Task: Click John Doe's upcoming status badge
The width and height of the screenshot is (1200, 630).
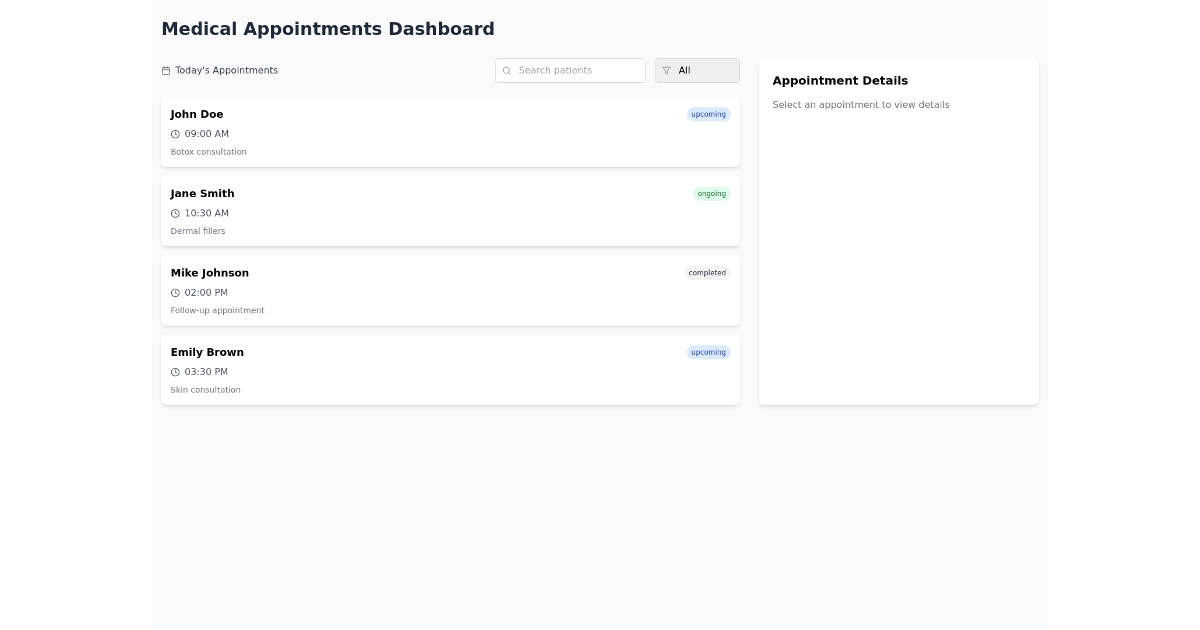Action: 708,114
